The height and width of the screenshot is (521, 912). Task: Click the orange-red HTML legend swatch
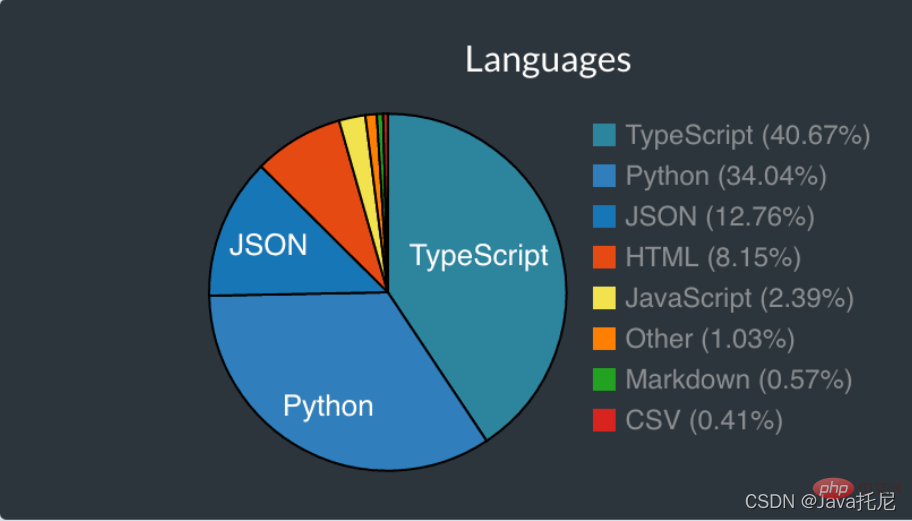[x=604, y=257]
